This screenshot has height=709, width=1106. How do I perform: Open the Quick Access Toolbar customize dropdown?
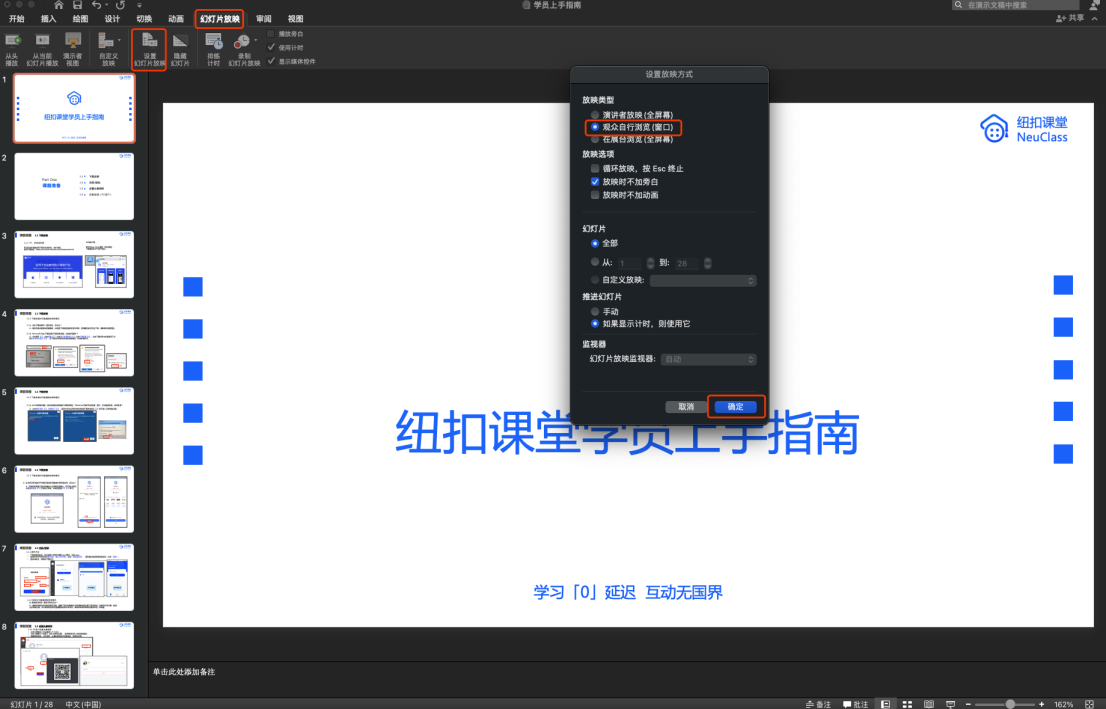click(x=139, y=5)
